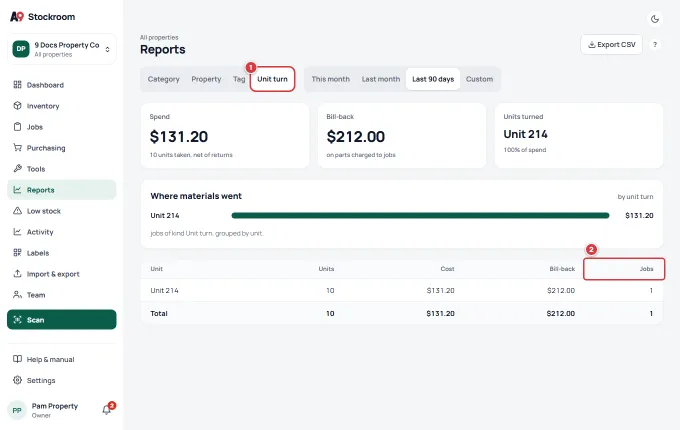Select the Custom date range
This screenshot has height=430, width=680.
[479, 79]
